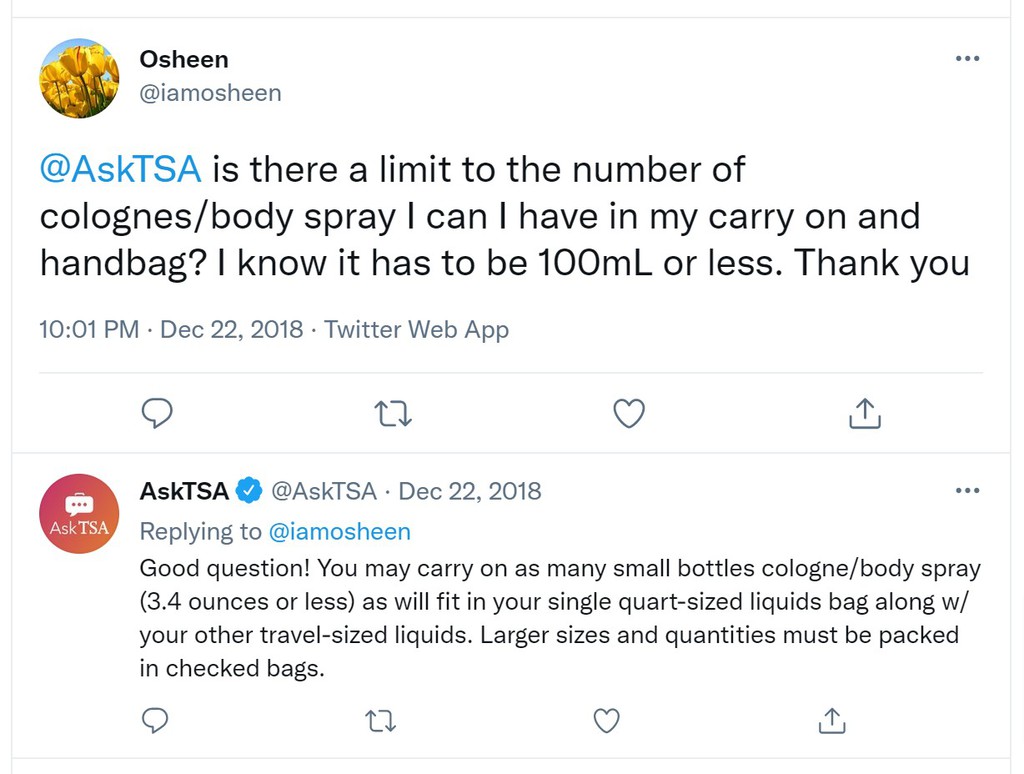Select the tweet body text of Osheen
1024x774 pixels.
pyautogui.click(x=480, y=215)
